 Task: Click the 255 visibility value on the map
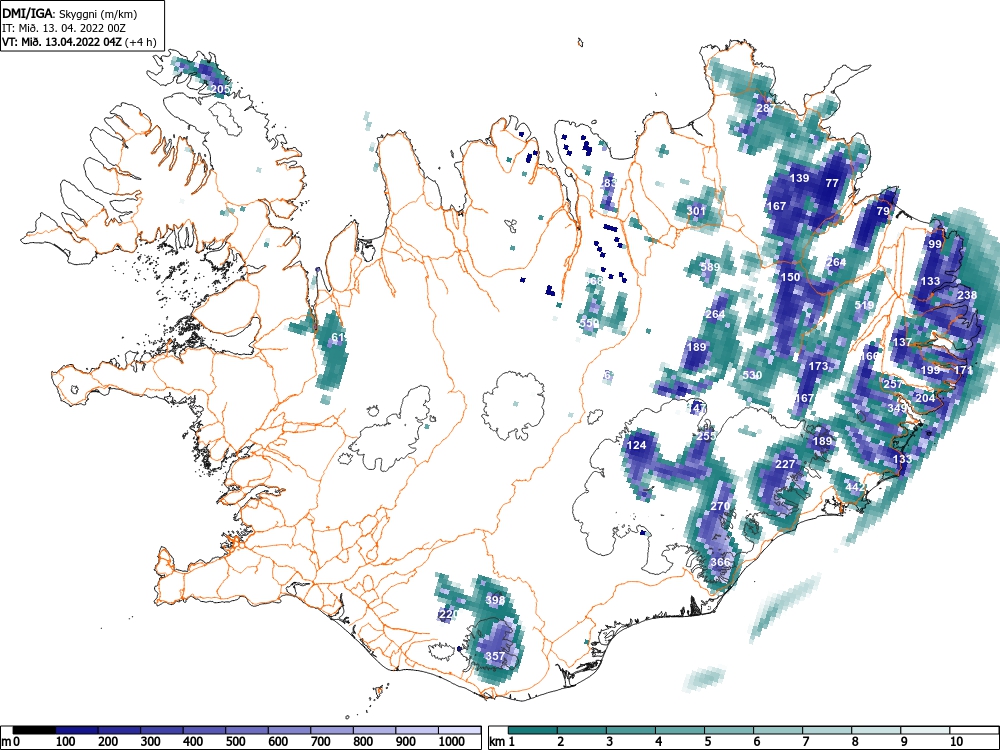706,436
